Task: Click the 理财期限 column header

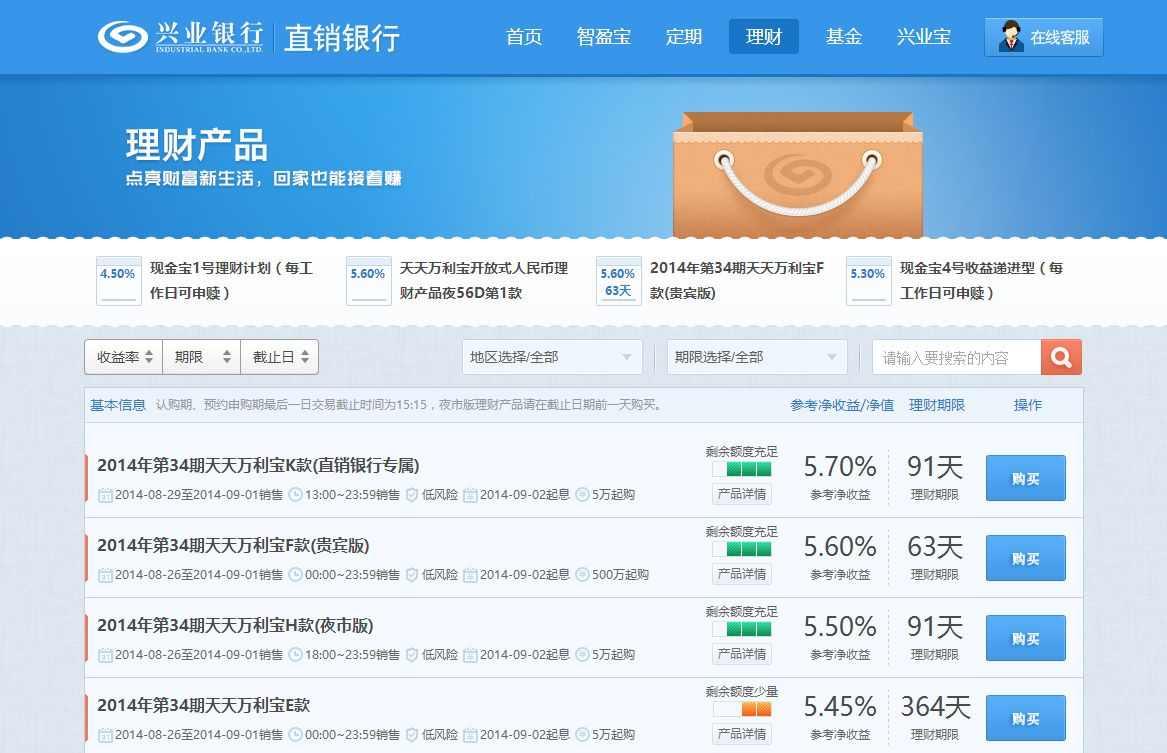Action: tap(937, 405)
